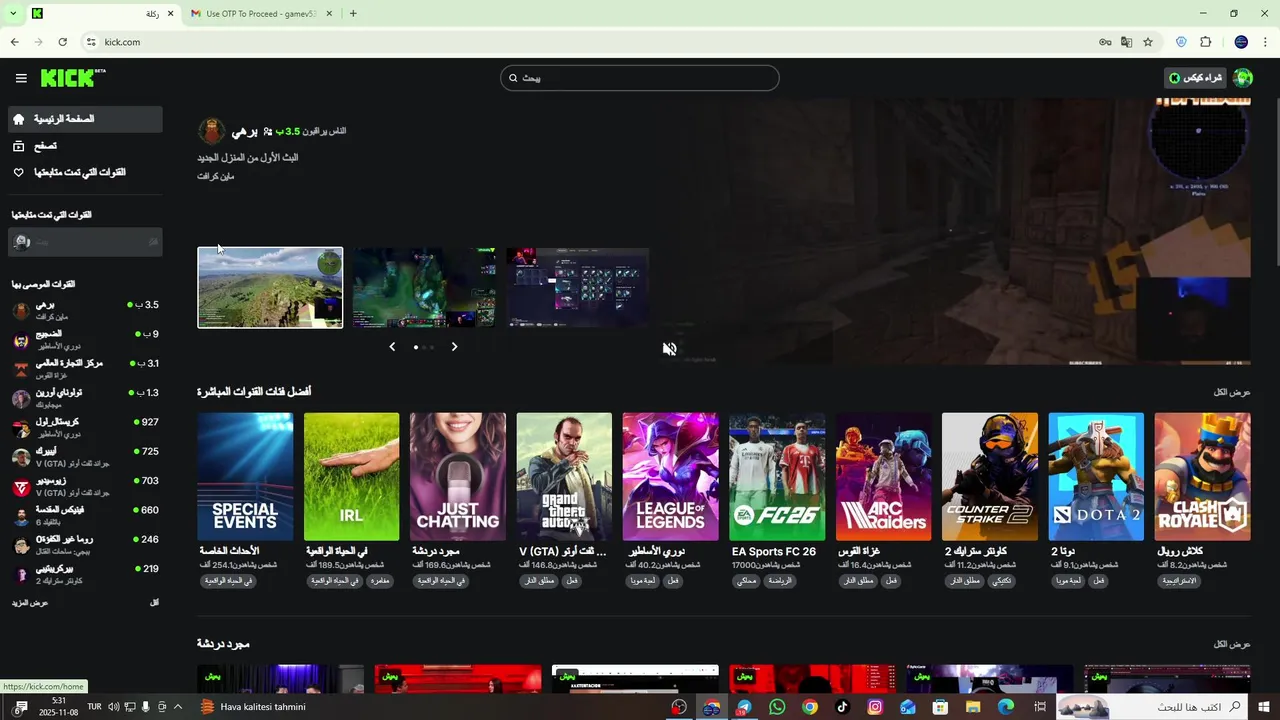The image size is (1280, 720).
Task: Open the EA Sports FC 26 category
Action: pyautogui.click(x=777, y=477)
